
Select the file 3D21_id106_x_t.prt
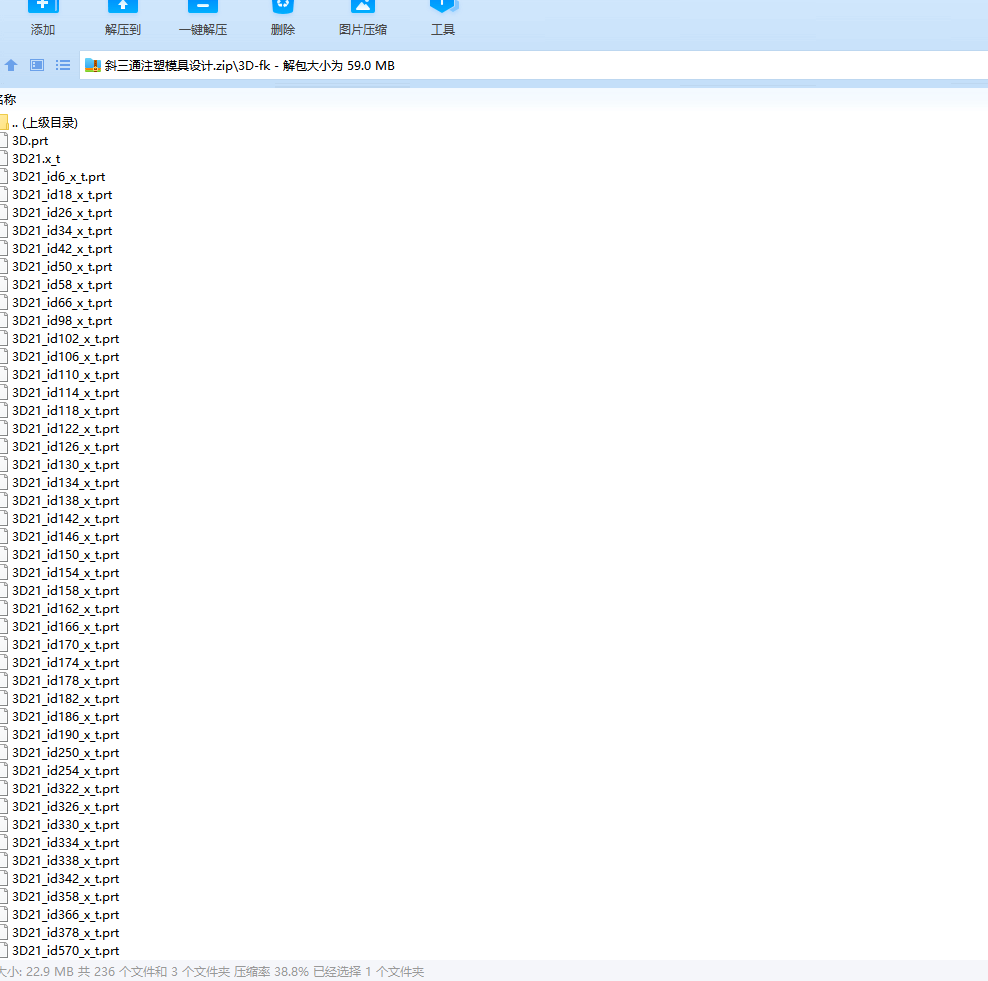(66, 357)
